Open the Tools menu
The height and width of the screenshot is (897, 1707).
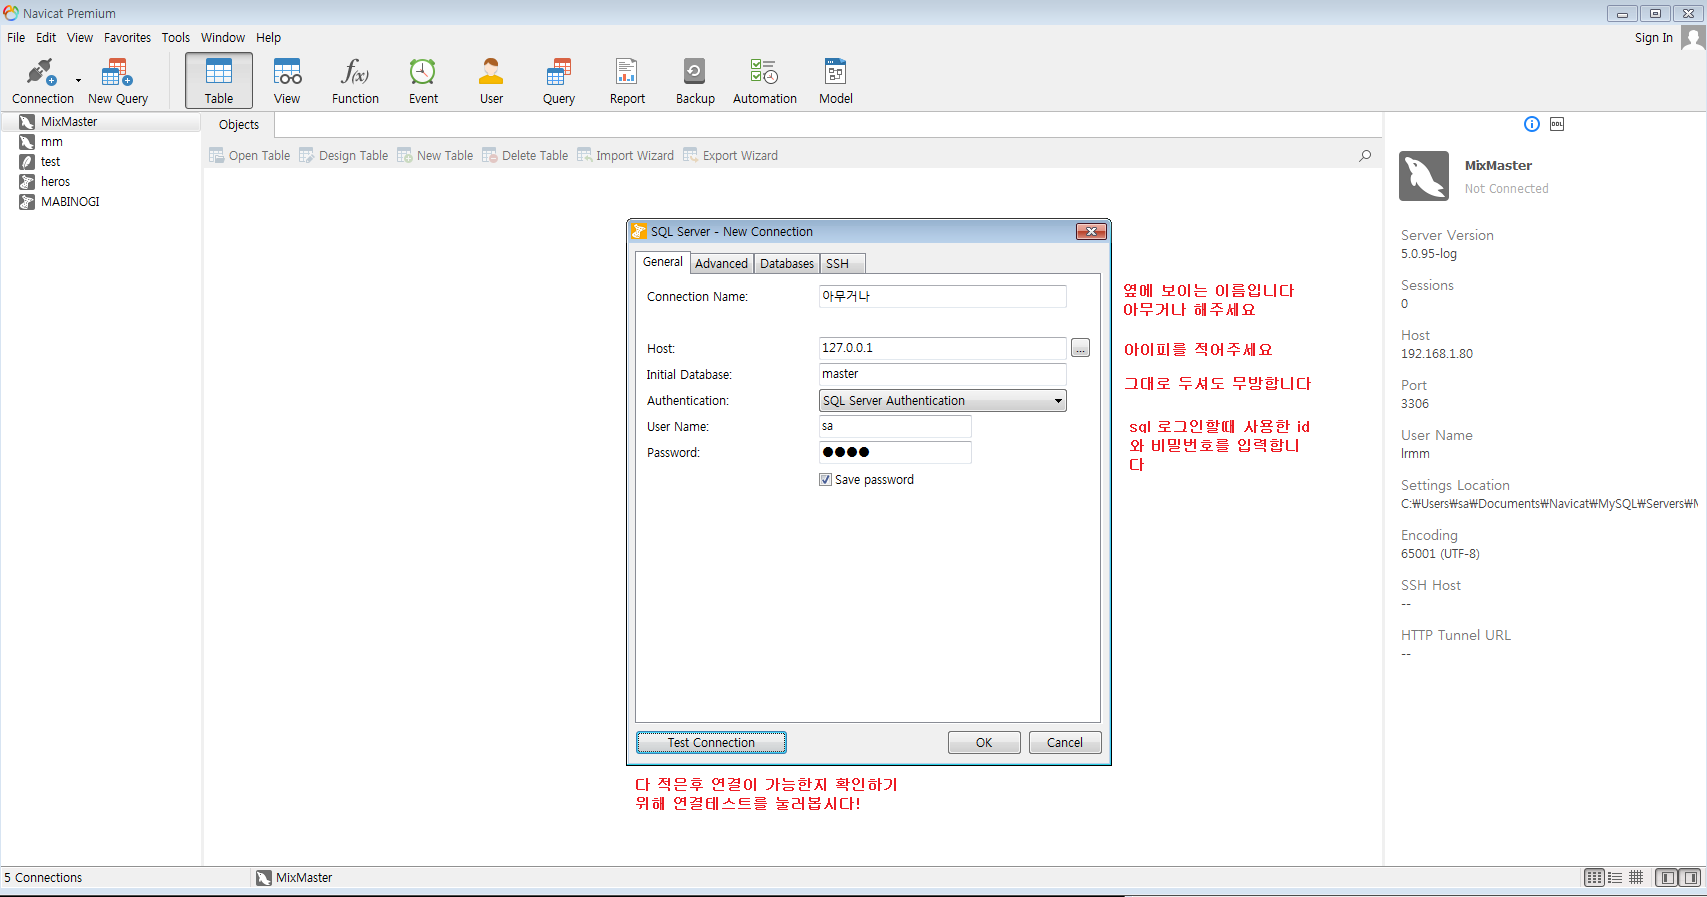pyautogui.click(x=176, y=38)
